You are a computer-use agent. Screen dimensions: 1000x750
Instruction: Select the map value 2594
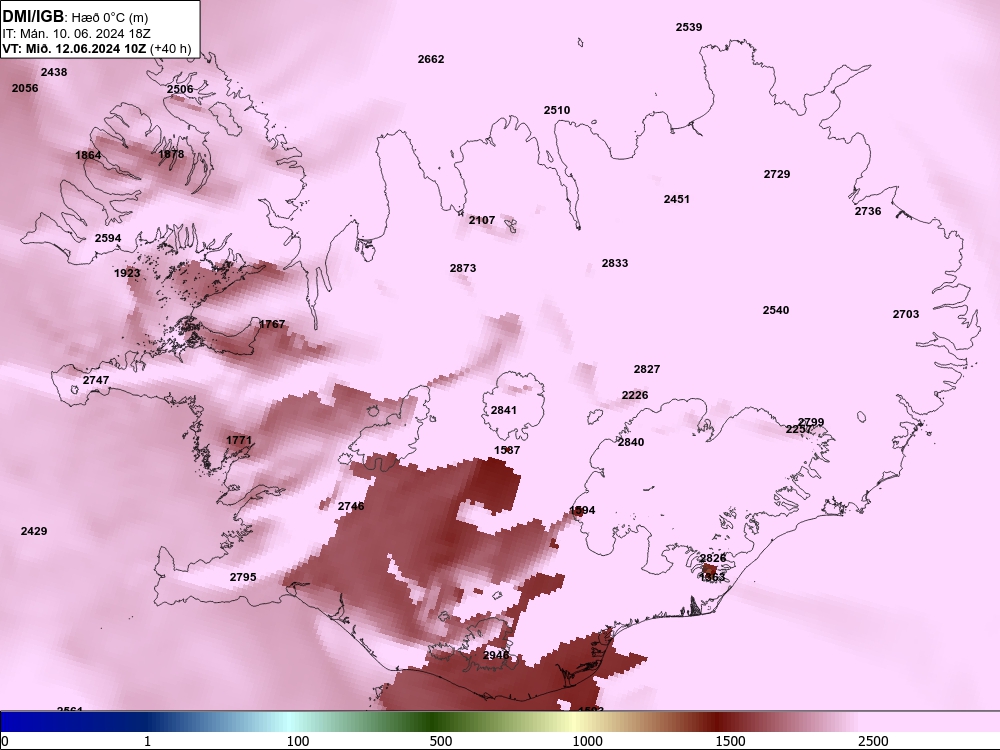coord(108,238)
